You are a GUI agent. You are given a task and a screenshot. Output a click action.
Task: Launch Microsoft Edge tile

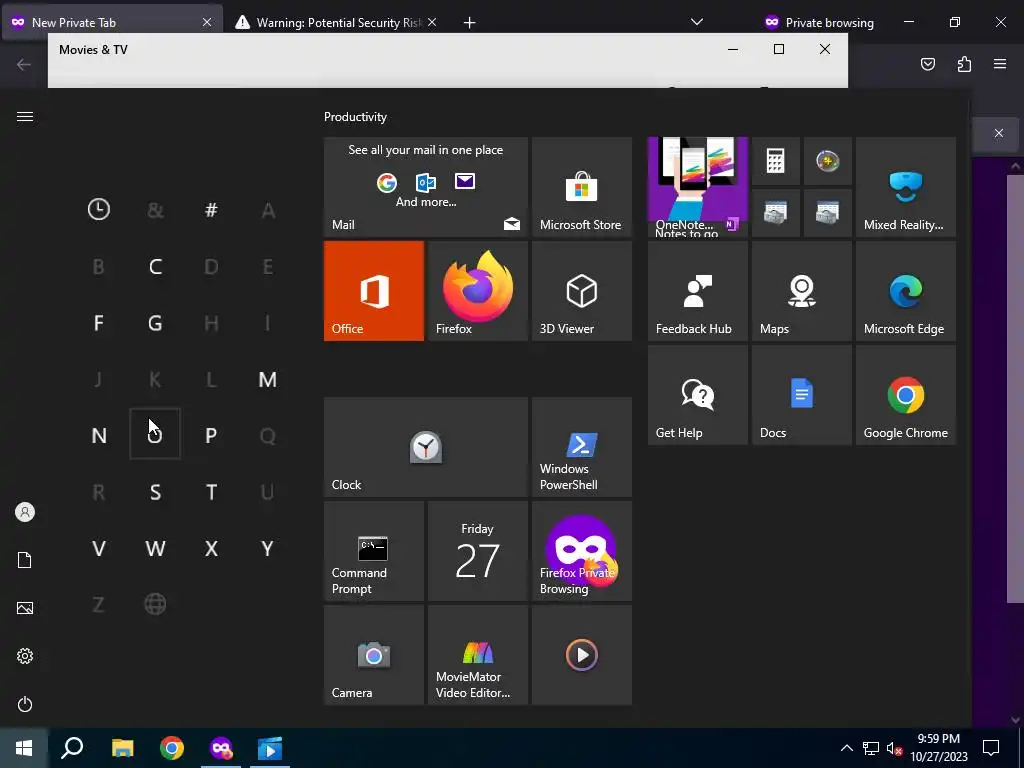pos(906,291)
